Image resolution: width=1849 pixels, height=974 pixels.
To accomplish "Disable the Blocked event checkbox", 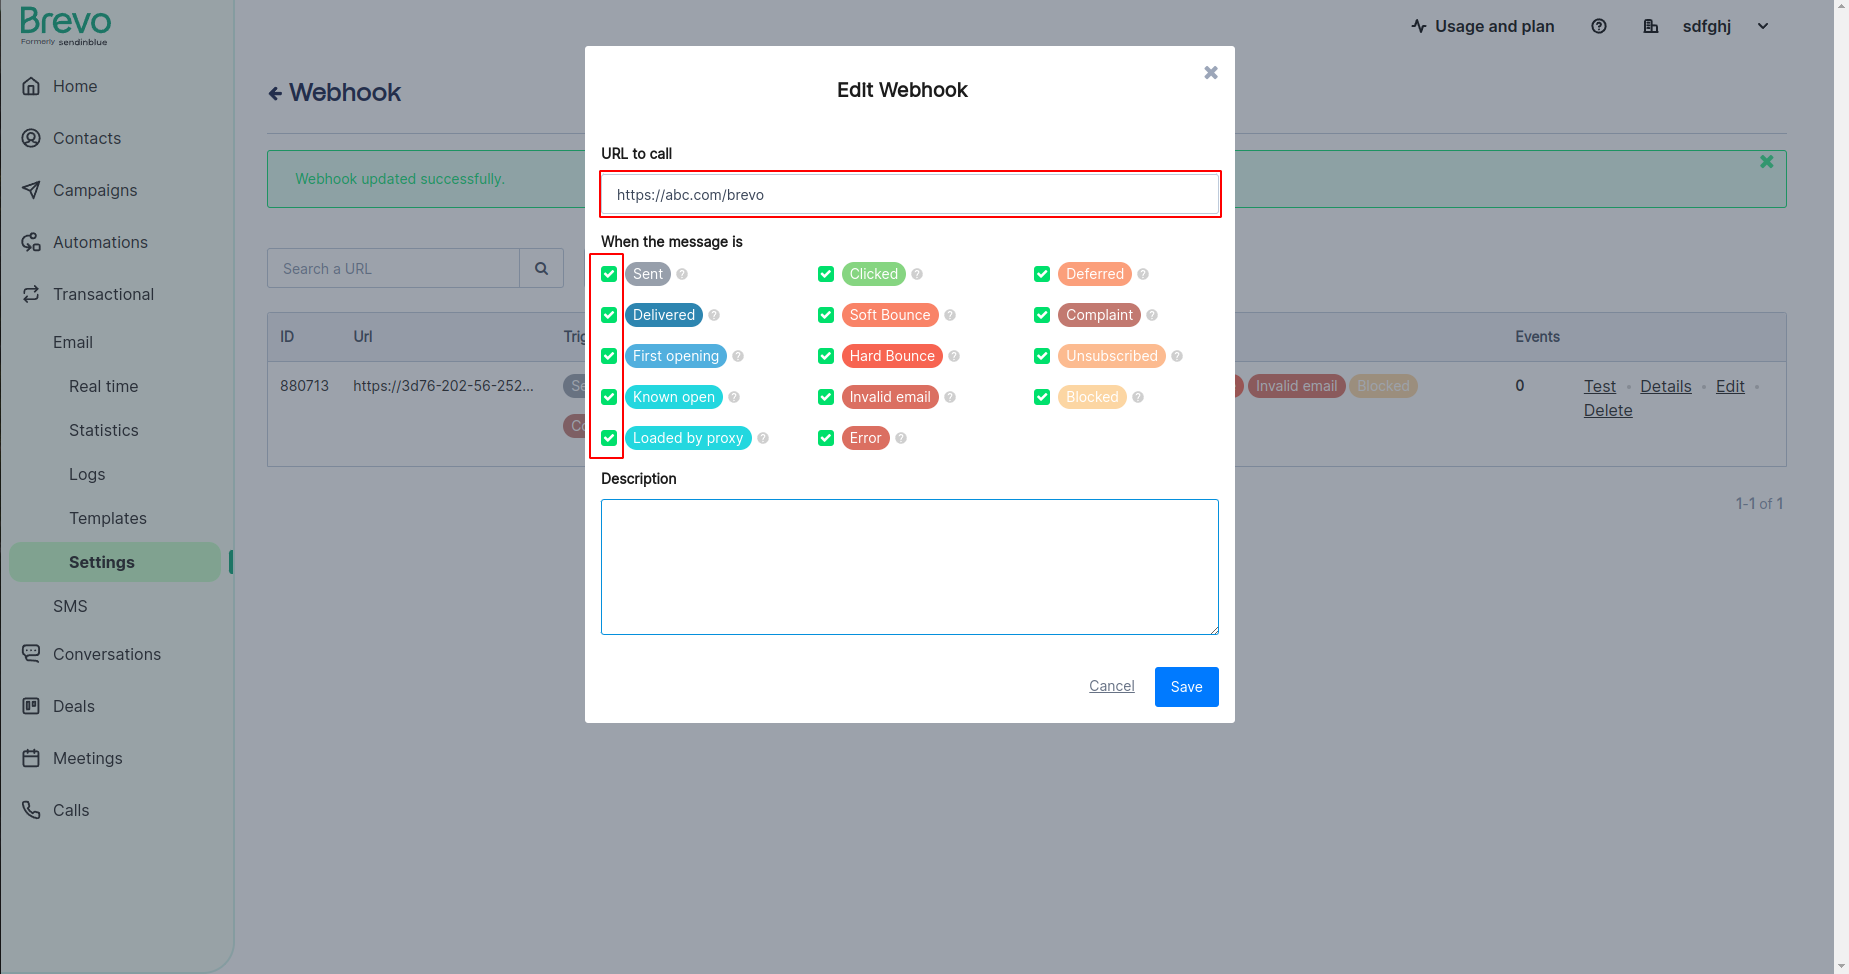I will [1042, 397].
